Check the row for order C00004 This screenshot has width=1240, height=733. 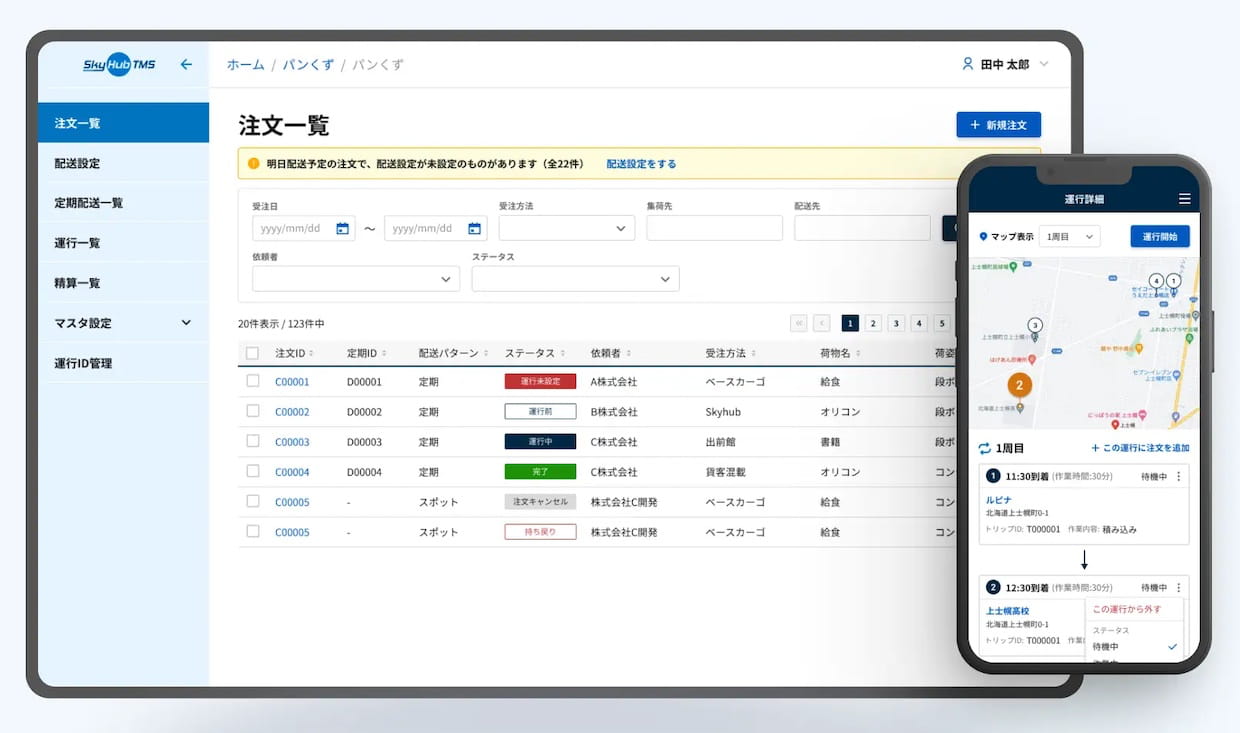pyautogui.click(x=253, y=471)
